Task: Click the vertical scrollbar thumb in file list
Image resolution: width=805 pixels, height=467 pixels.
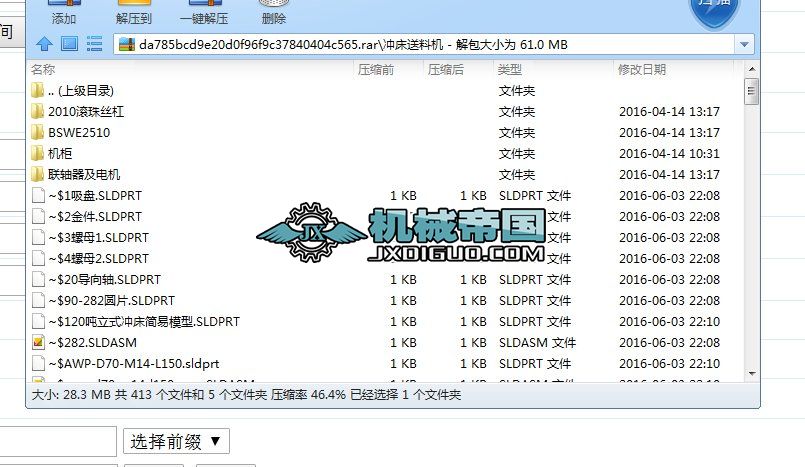Action: [x=752, y=91]
